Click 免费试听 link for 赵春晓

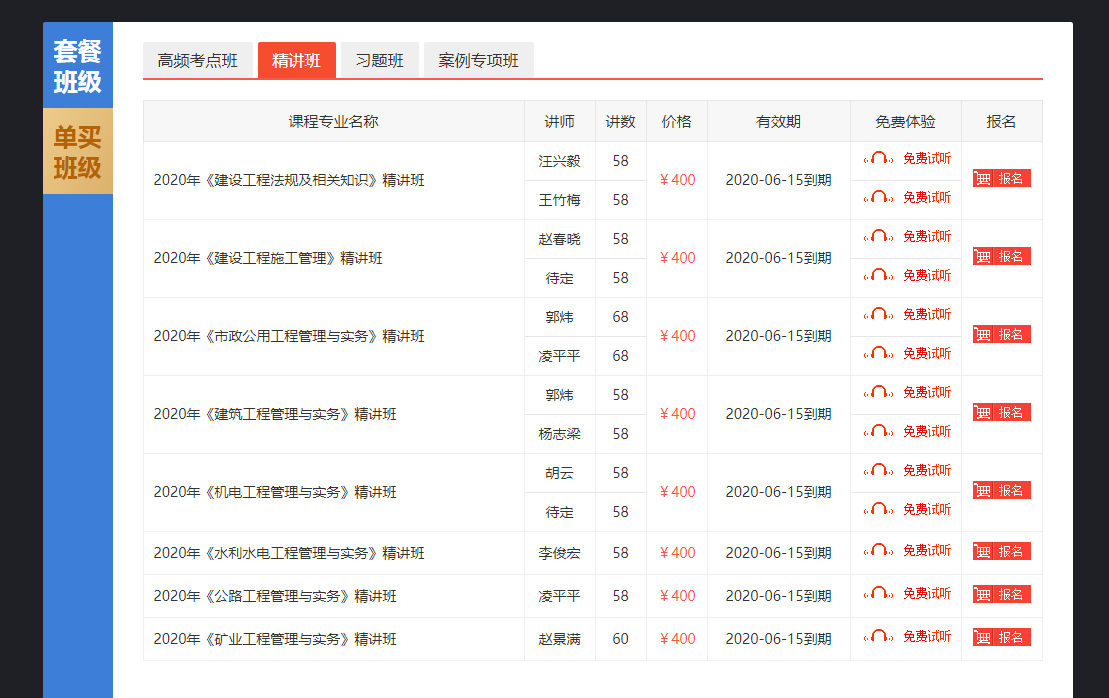click(927, 236)
